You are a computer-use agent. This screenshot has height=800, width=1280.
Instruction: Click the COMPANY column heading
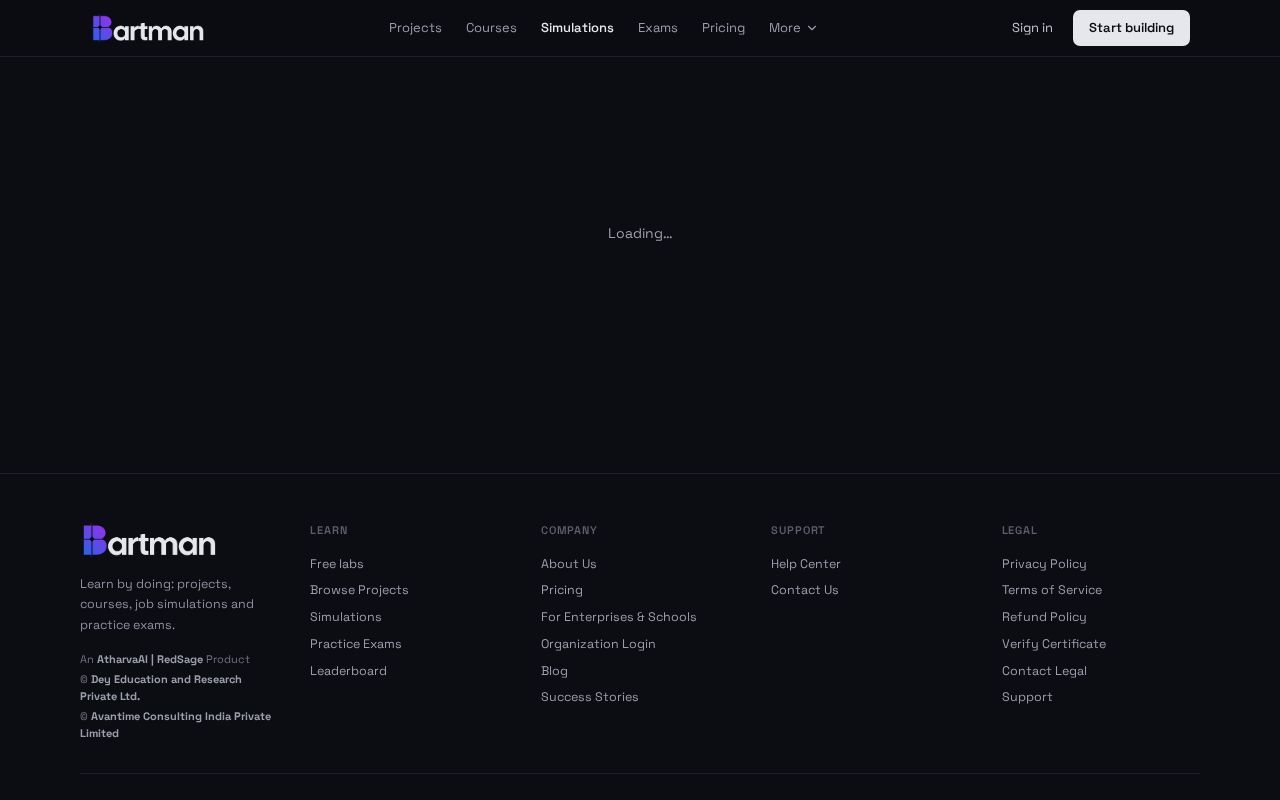[569, 530]
